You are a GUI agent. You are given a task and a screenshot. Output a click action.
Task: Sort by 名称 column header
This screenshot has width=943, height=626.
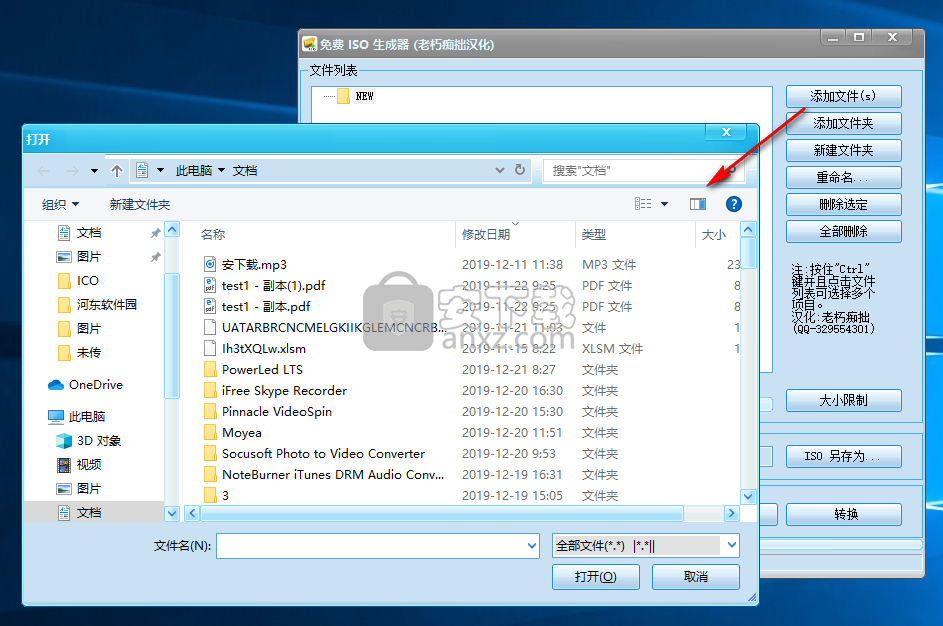[x=213, y=235]
